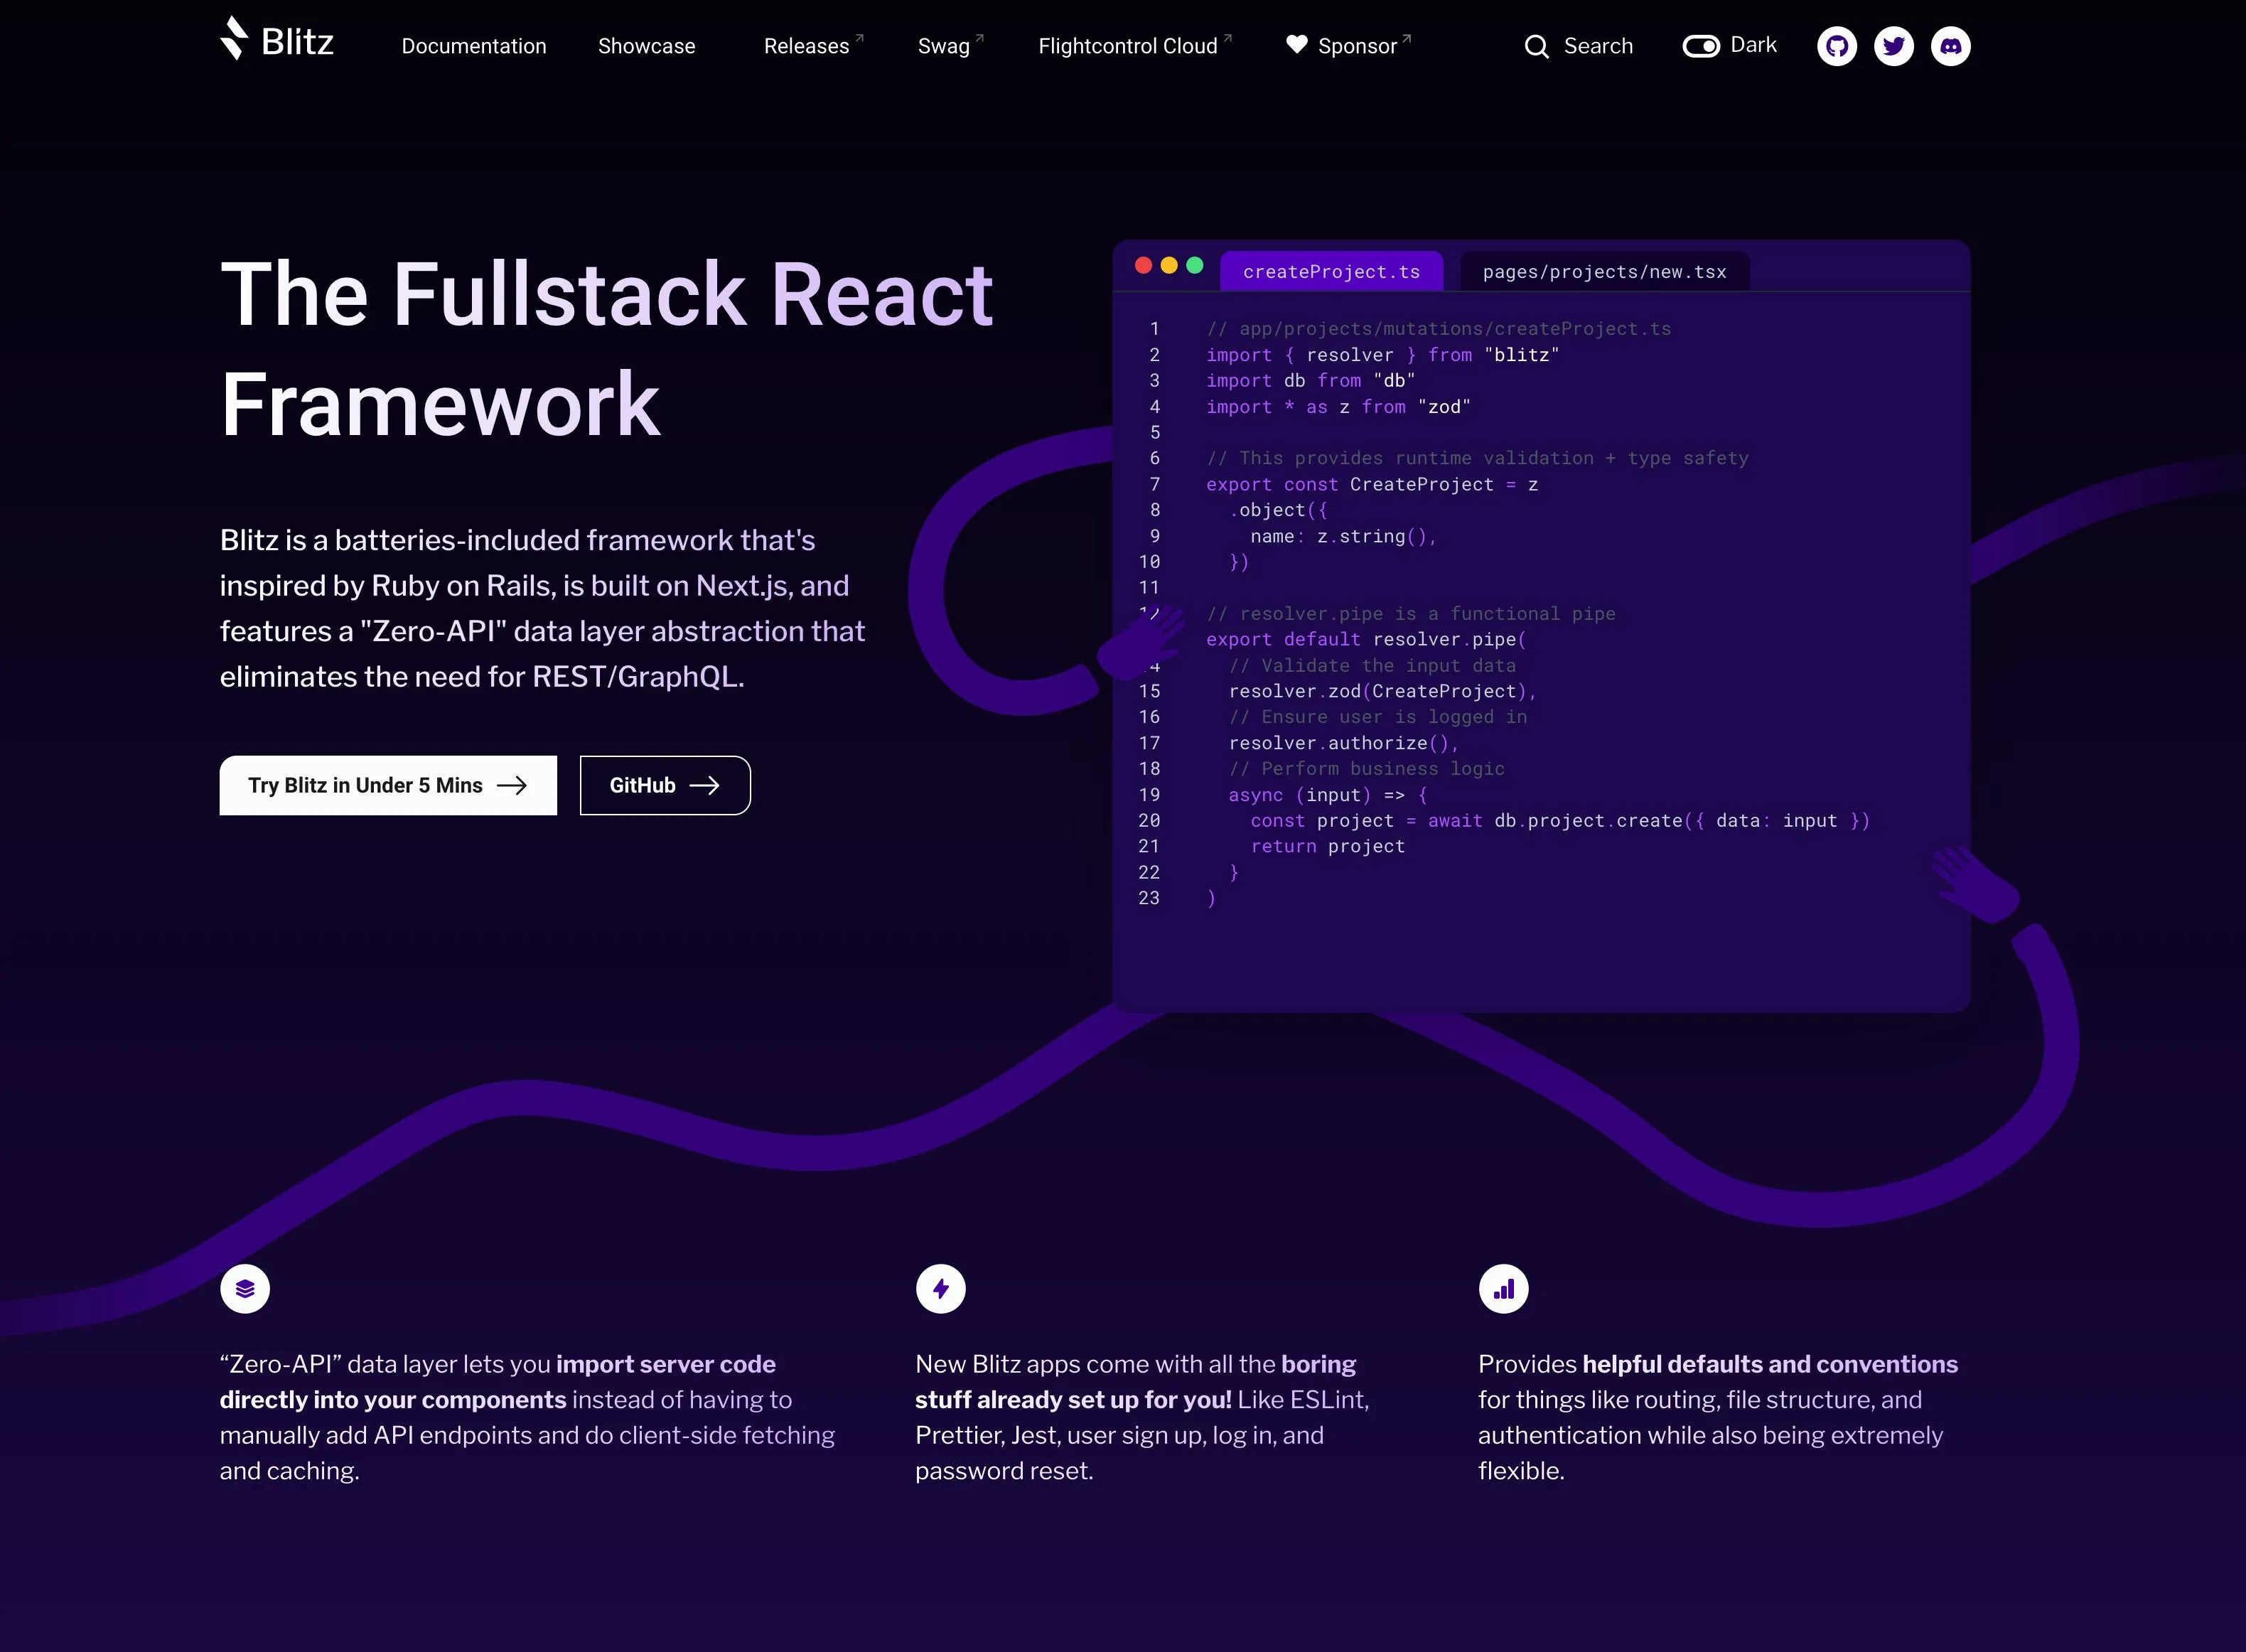Click text 'helpful defaults and conventions'

[1769, 1364]
